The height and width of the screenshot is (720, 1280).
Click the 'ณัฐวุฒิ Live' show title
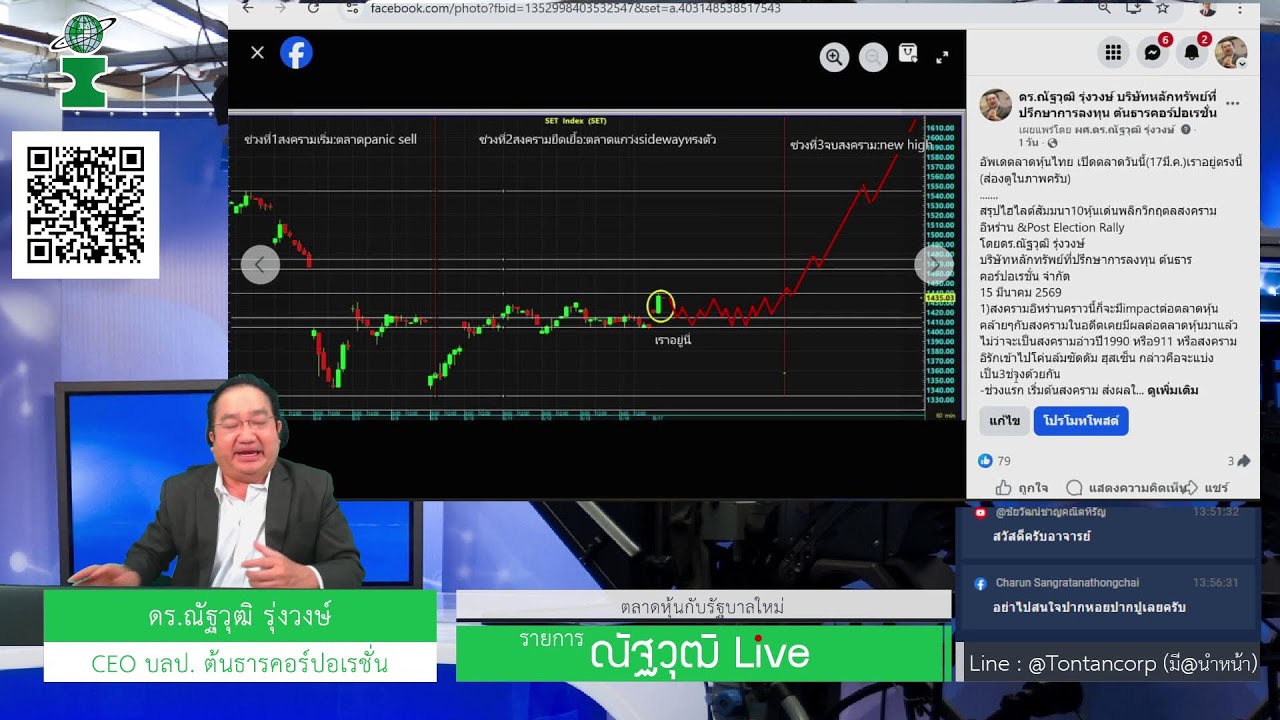click(x=700, y=654)
